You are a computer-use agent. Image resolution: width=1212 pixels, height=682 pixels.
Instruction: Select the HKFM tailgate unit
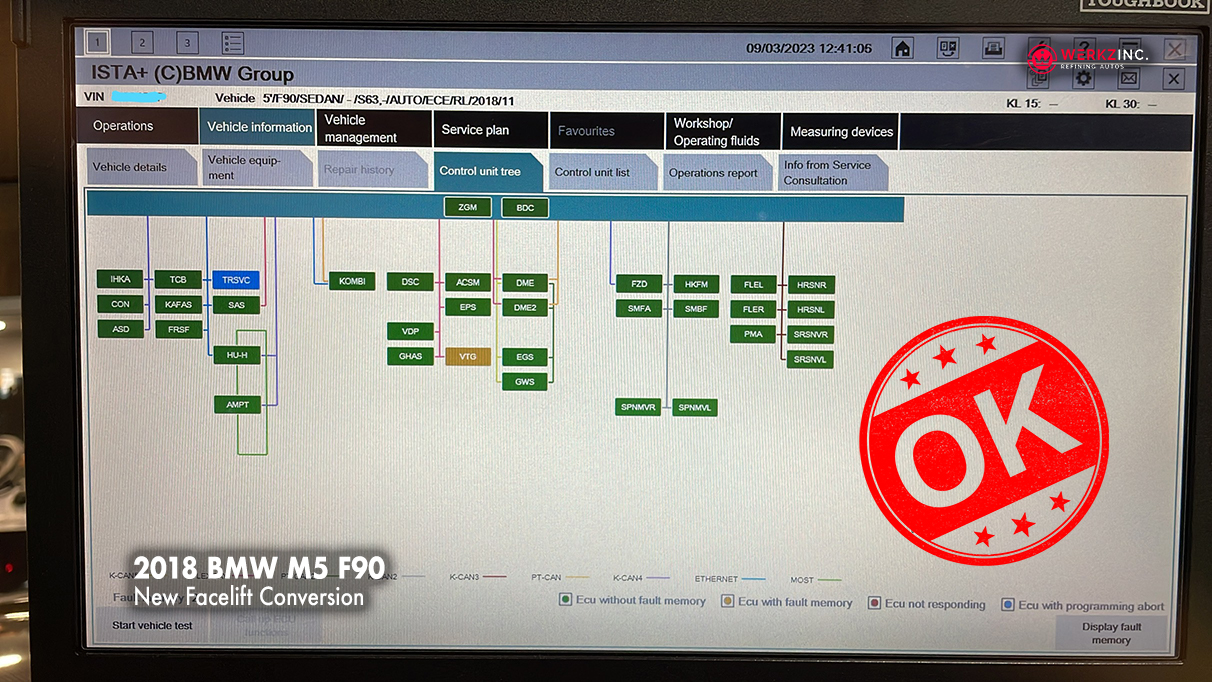[x=696, y=285]
